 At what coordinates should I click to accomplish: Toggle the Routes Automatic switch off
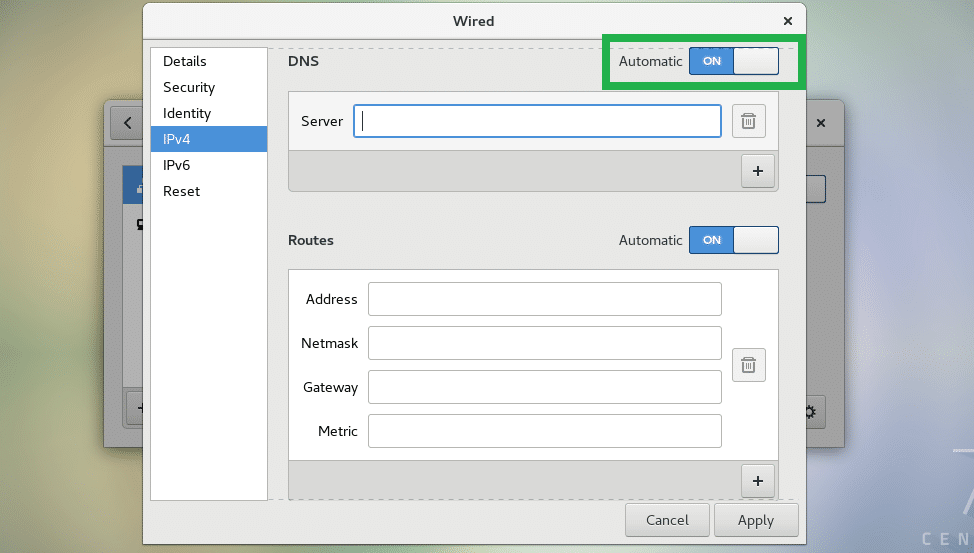click(x=733, y=240)
